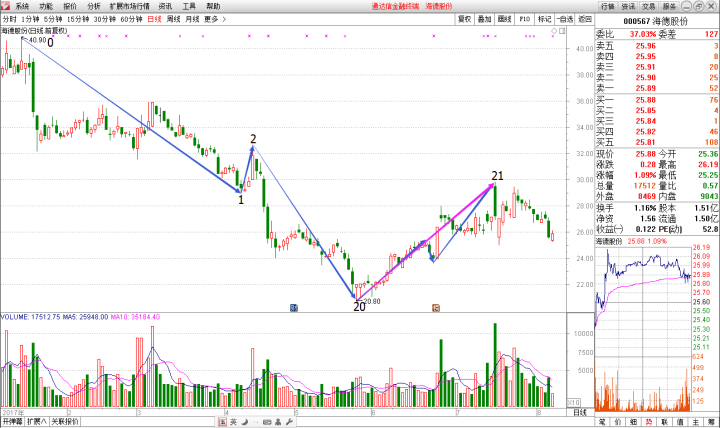Open the 帮助 menu
This screenshot has width=720, height=428.
213,6
